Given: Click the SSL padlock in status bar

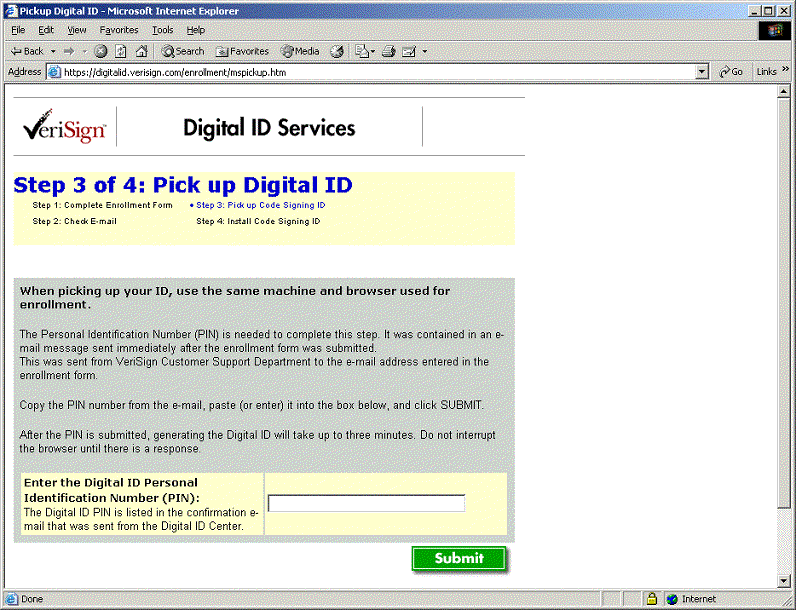Looking at the screenshot, I should click(652, 599).
